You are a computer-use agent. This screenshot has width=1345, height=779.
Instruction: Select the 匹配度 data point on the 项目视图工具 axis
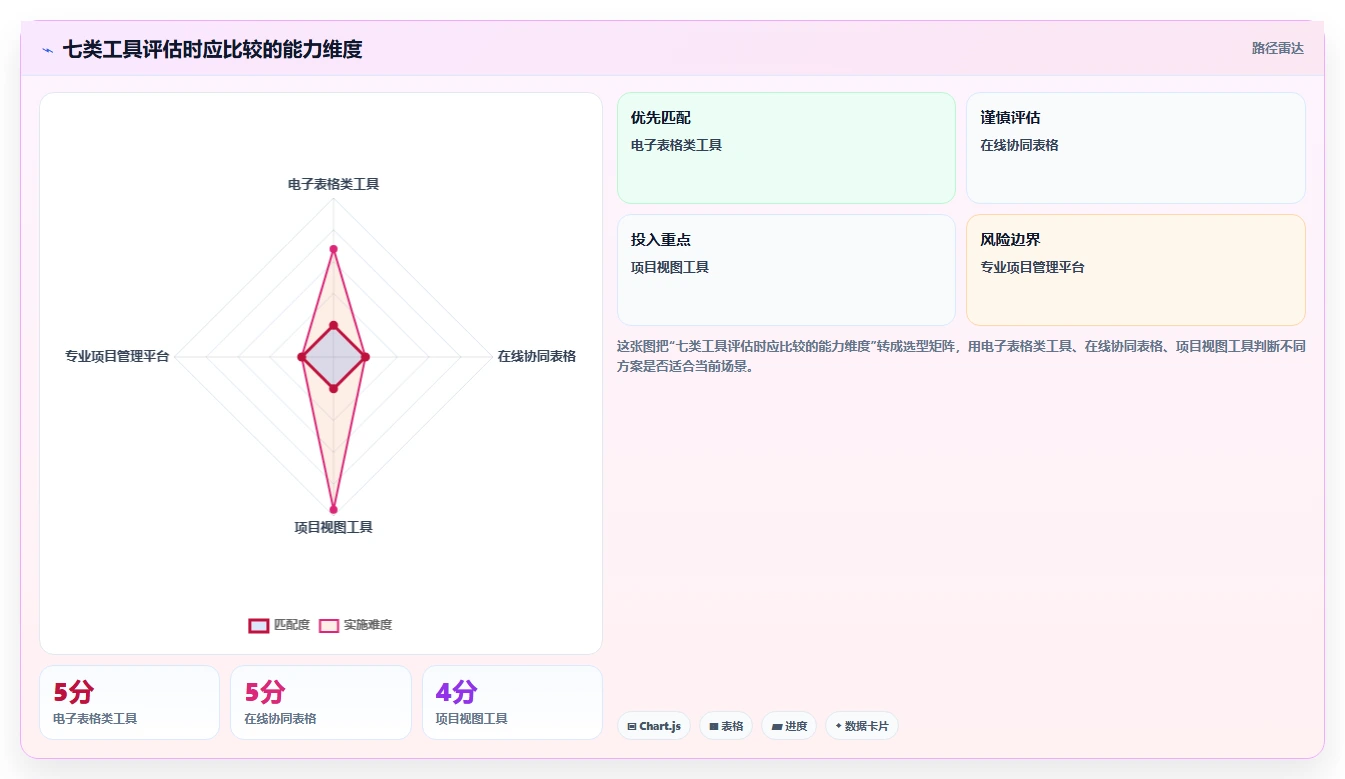(333, 388)
